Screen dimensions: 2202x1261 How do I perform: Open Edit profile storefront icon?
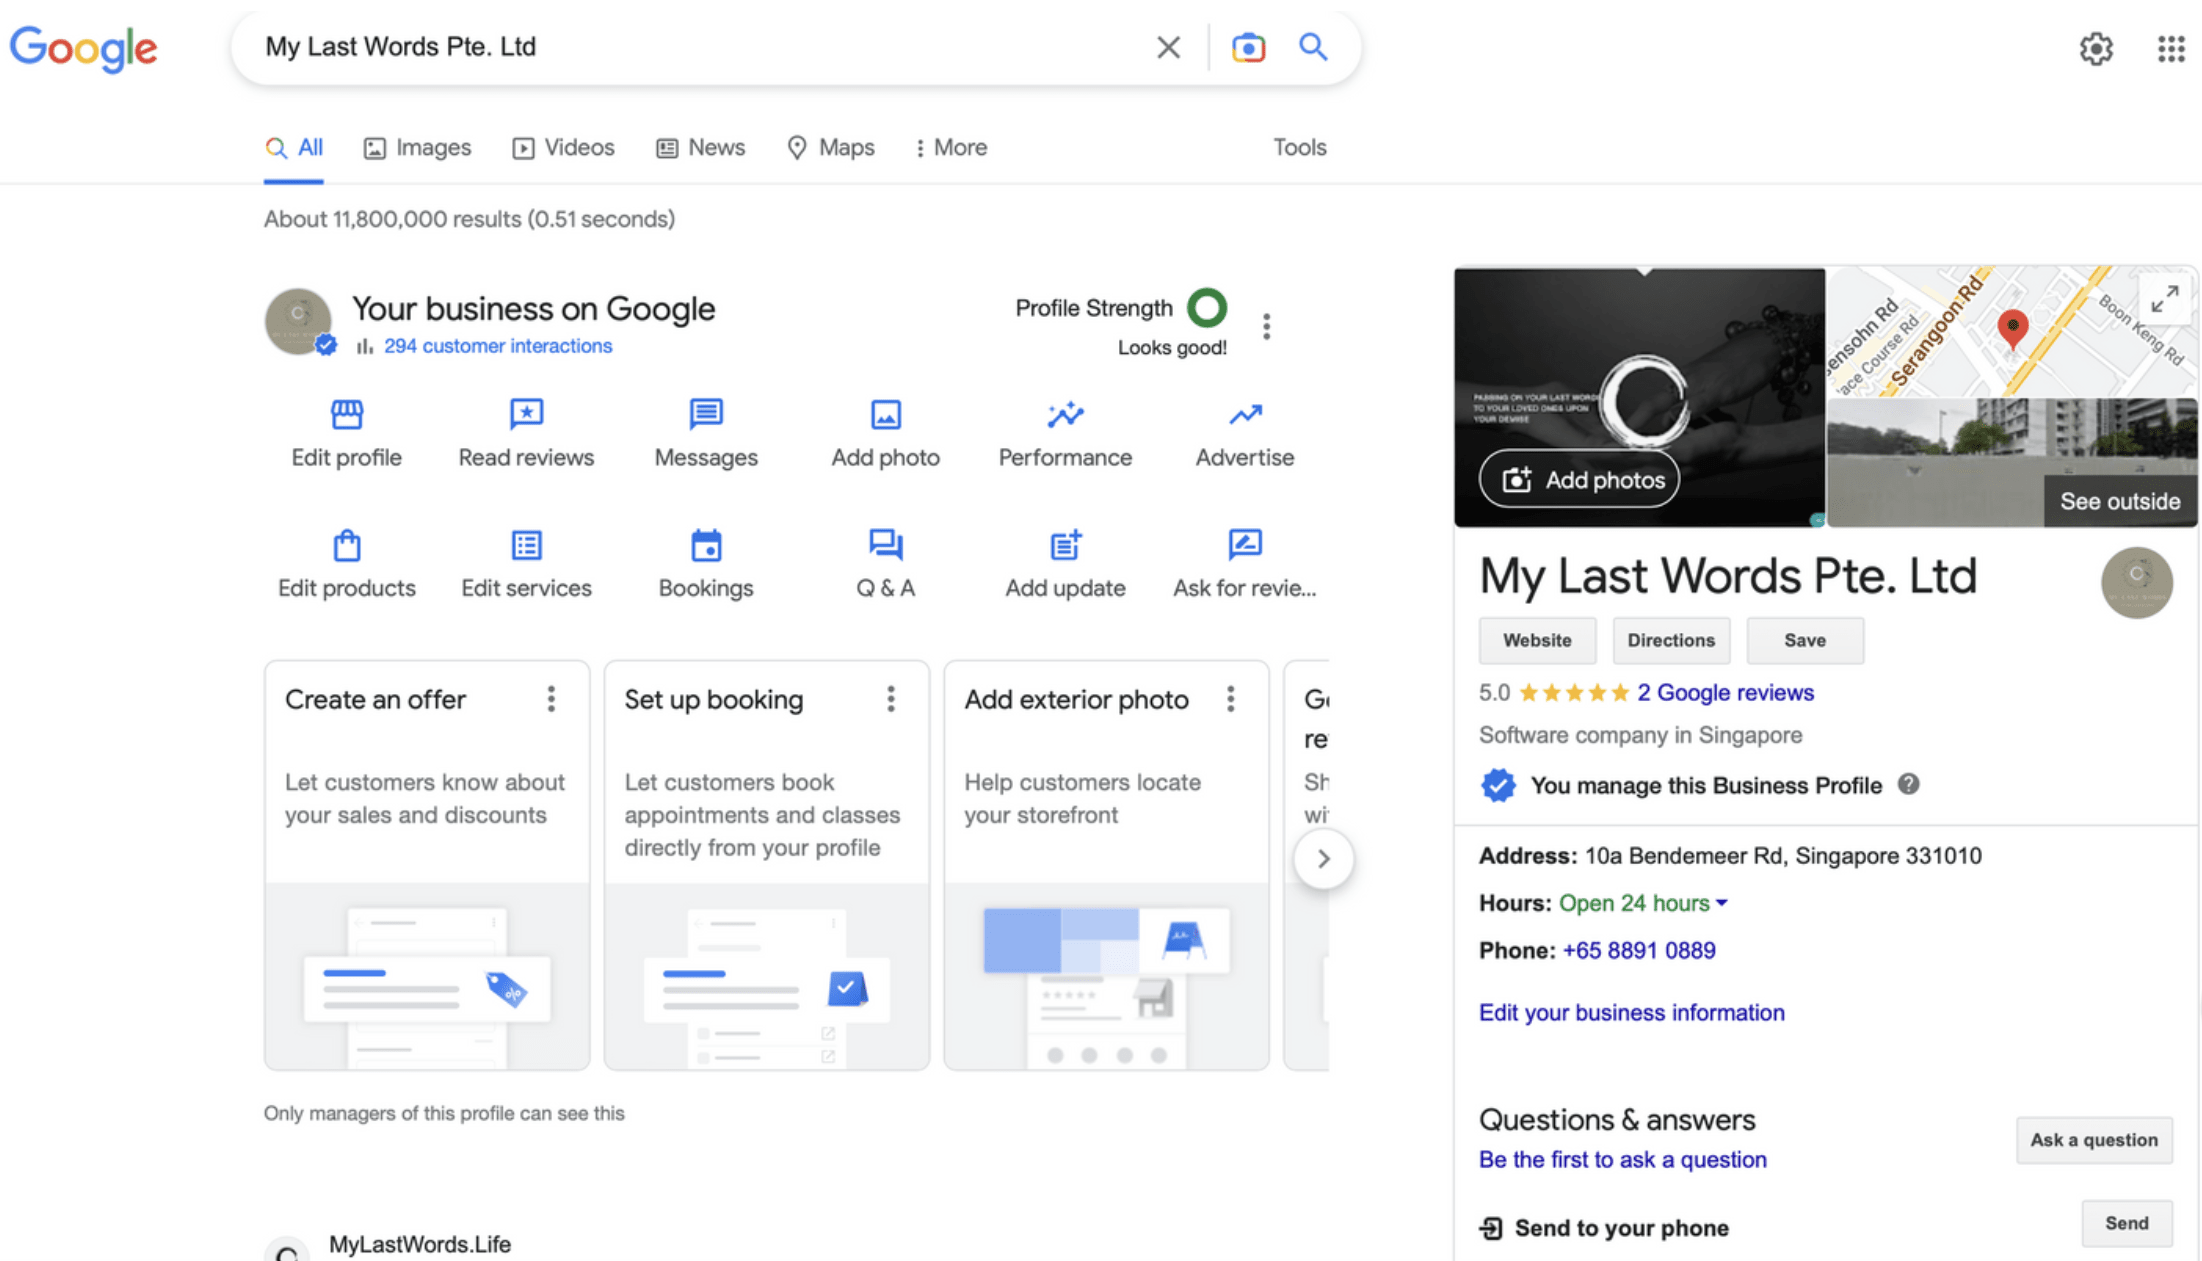pos(346,414)
